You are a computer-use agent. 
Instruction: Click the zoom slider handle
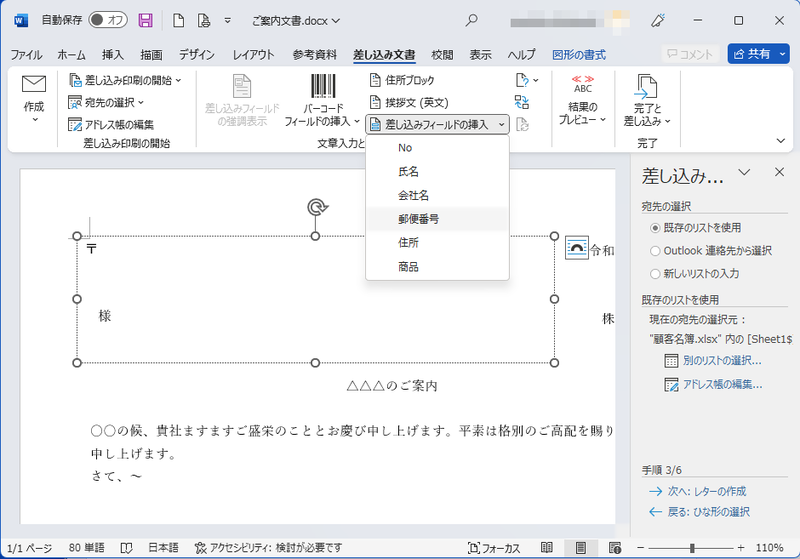692,548
